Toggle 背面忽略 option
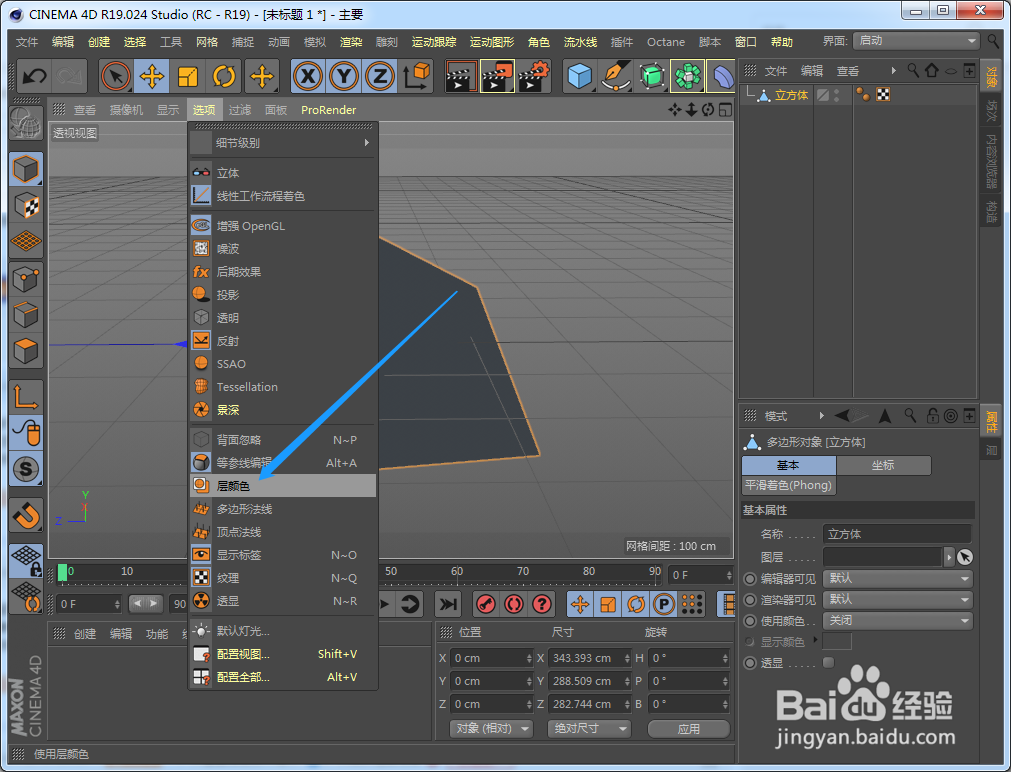Image resolution: width=1011 pixels, height=772 pixels. point(282,440)
